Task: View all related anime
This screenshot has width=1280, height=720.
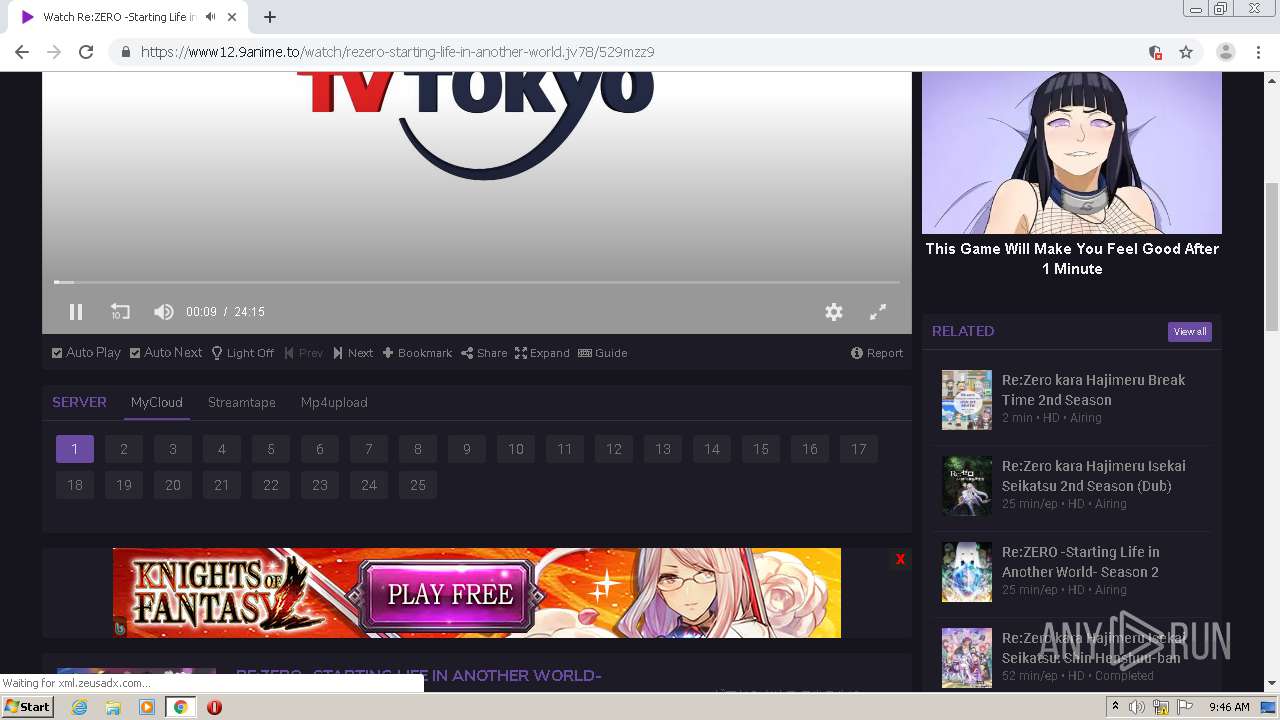Action: click(x=1190, y=331)
